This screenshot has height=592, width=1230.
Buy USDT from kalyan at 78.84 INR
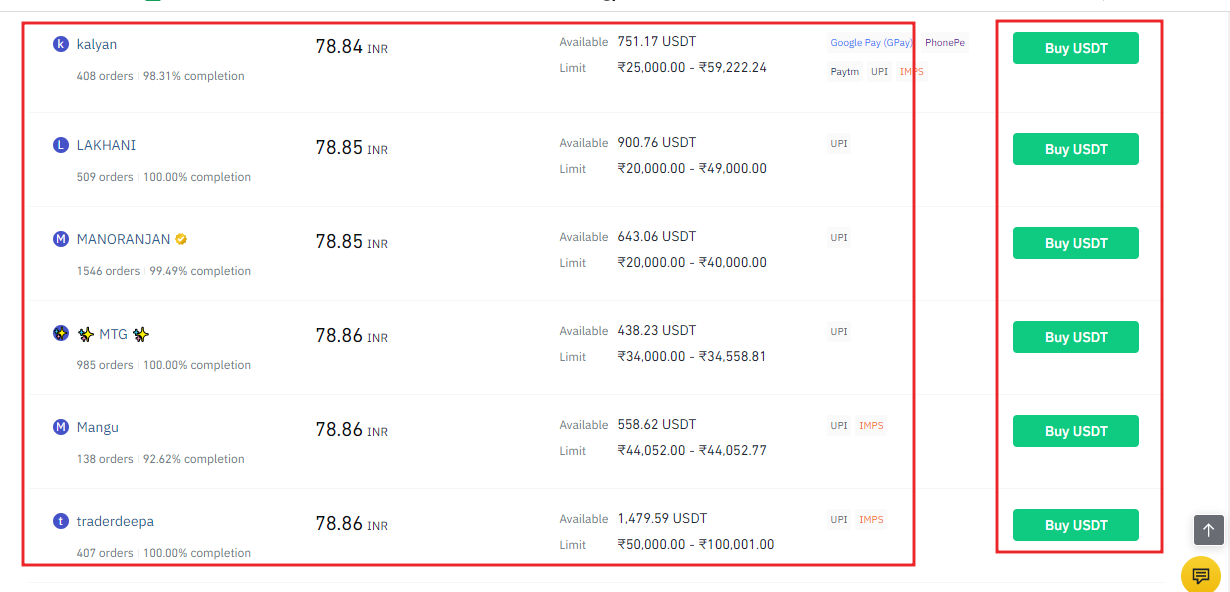pos(1075,48)
